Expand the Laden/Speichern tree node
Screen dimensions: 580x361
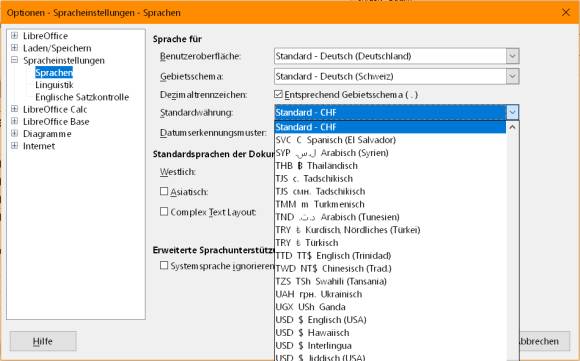(14, 48)
